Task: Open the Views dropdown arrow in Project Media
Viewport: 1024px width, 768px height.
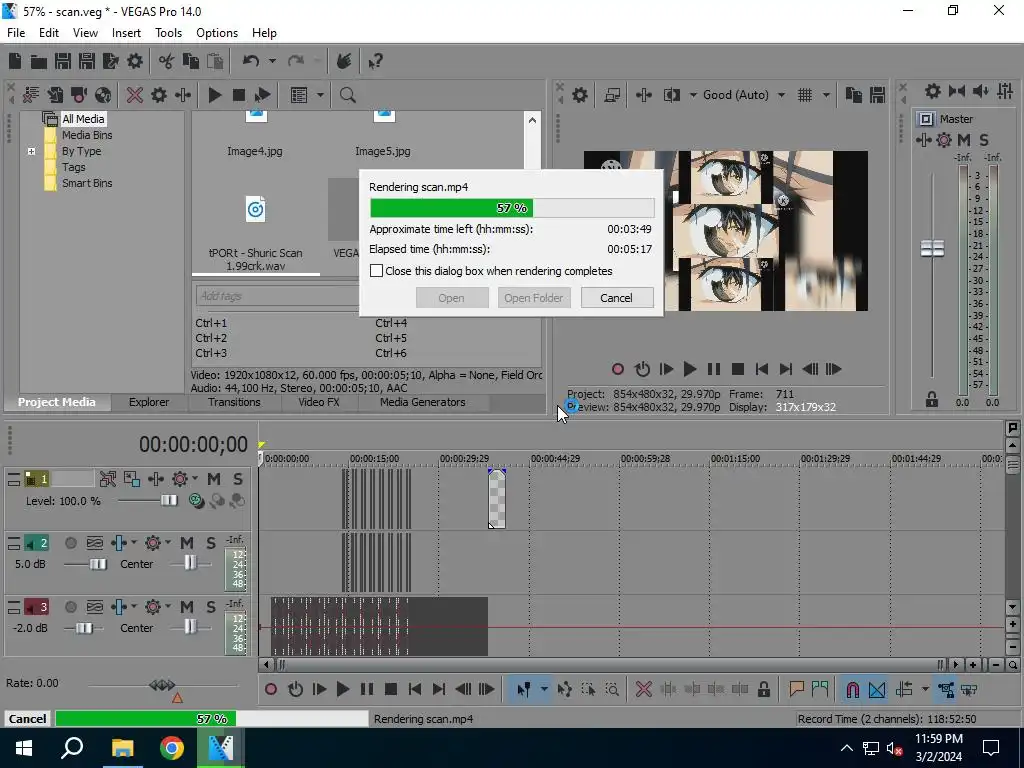Action: [320, 95]
